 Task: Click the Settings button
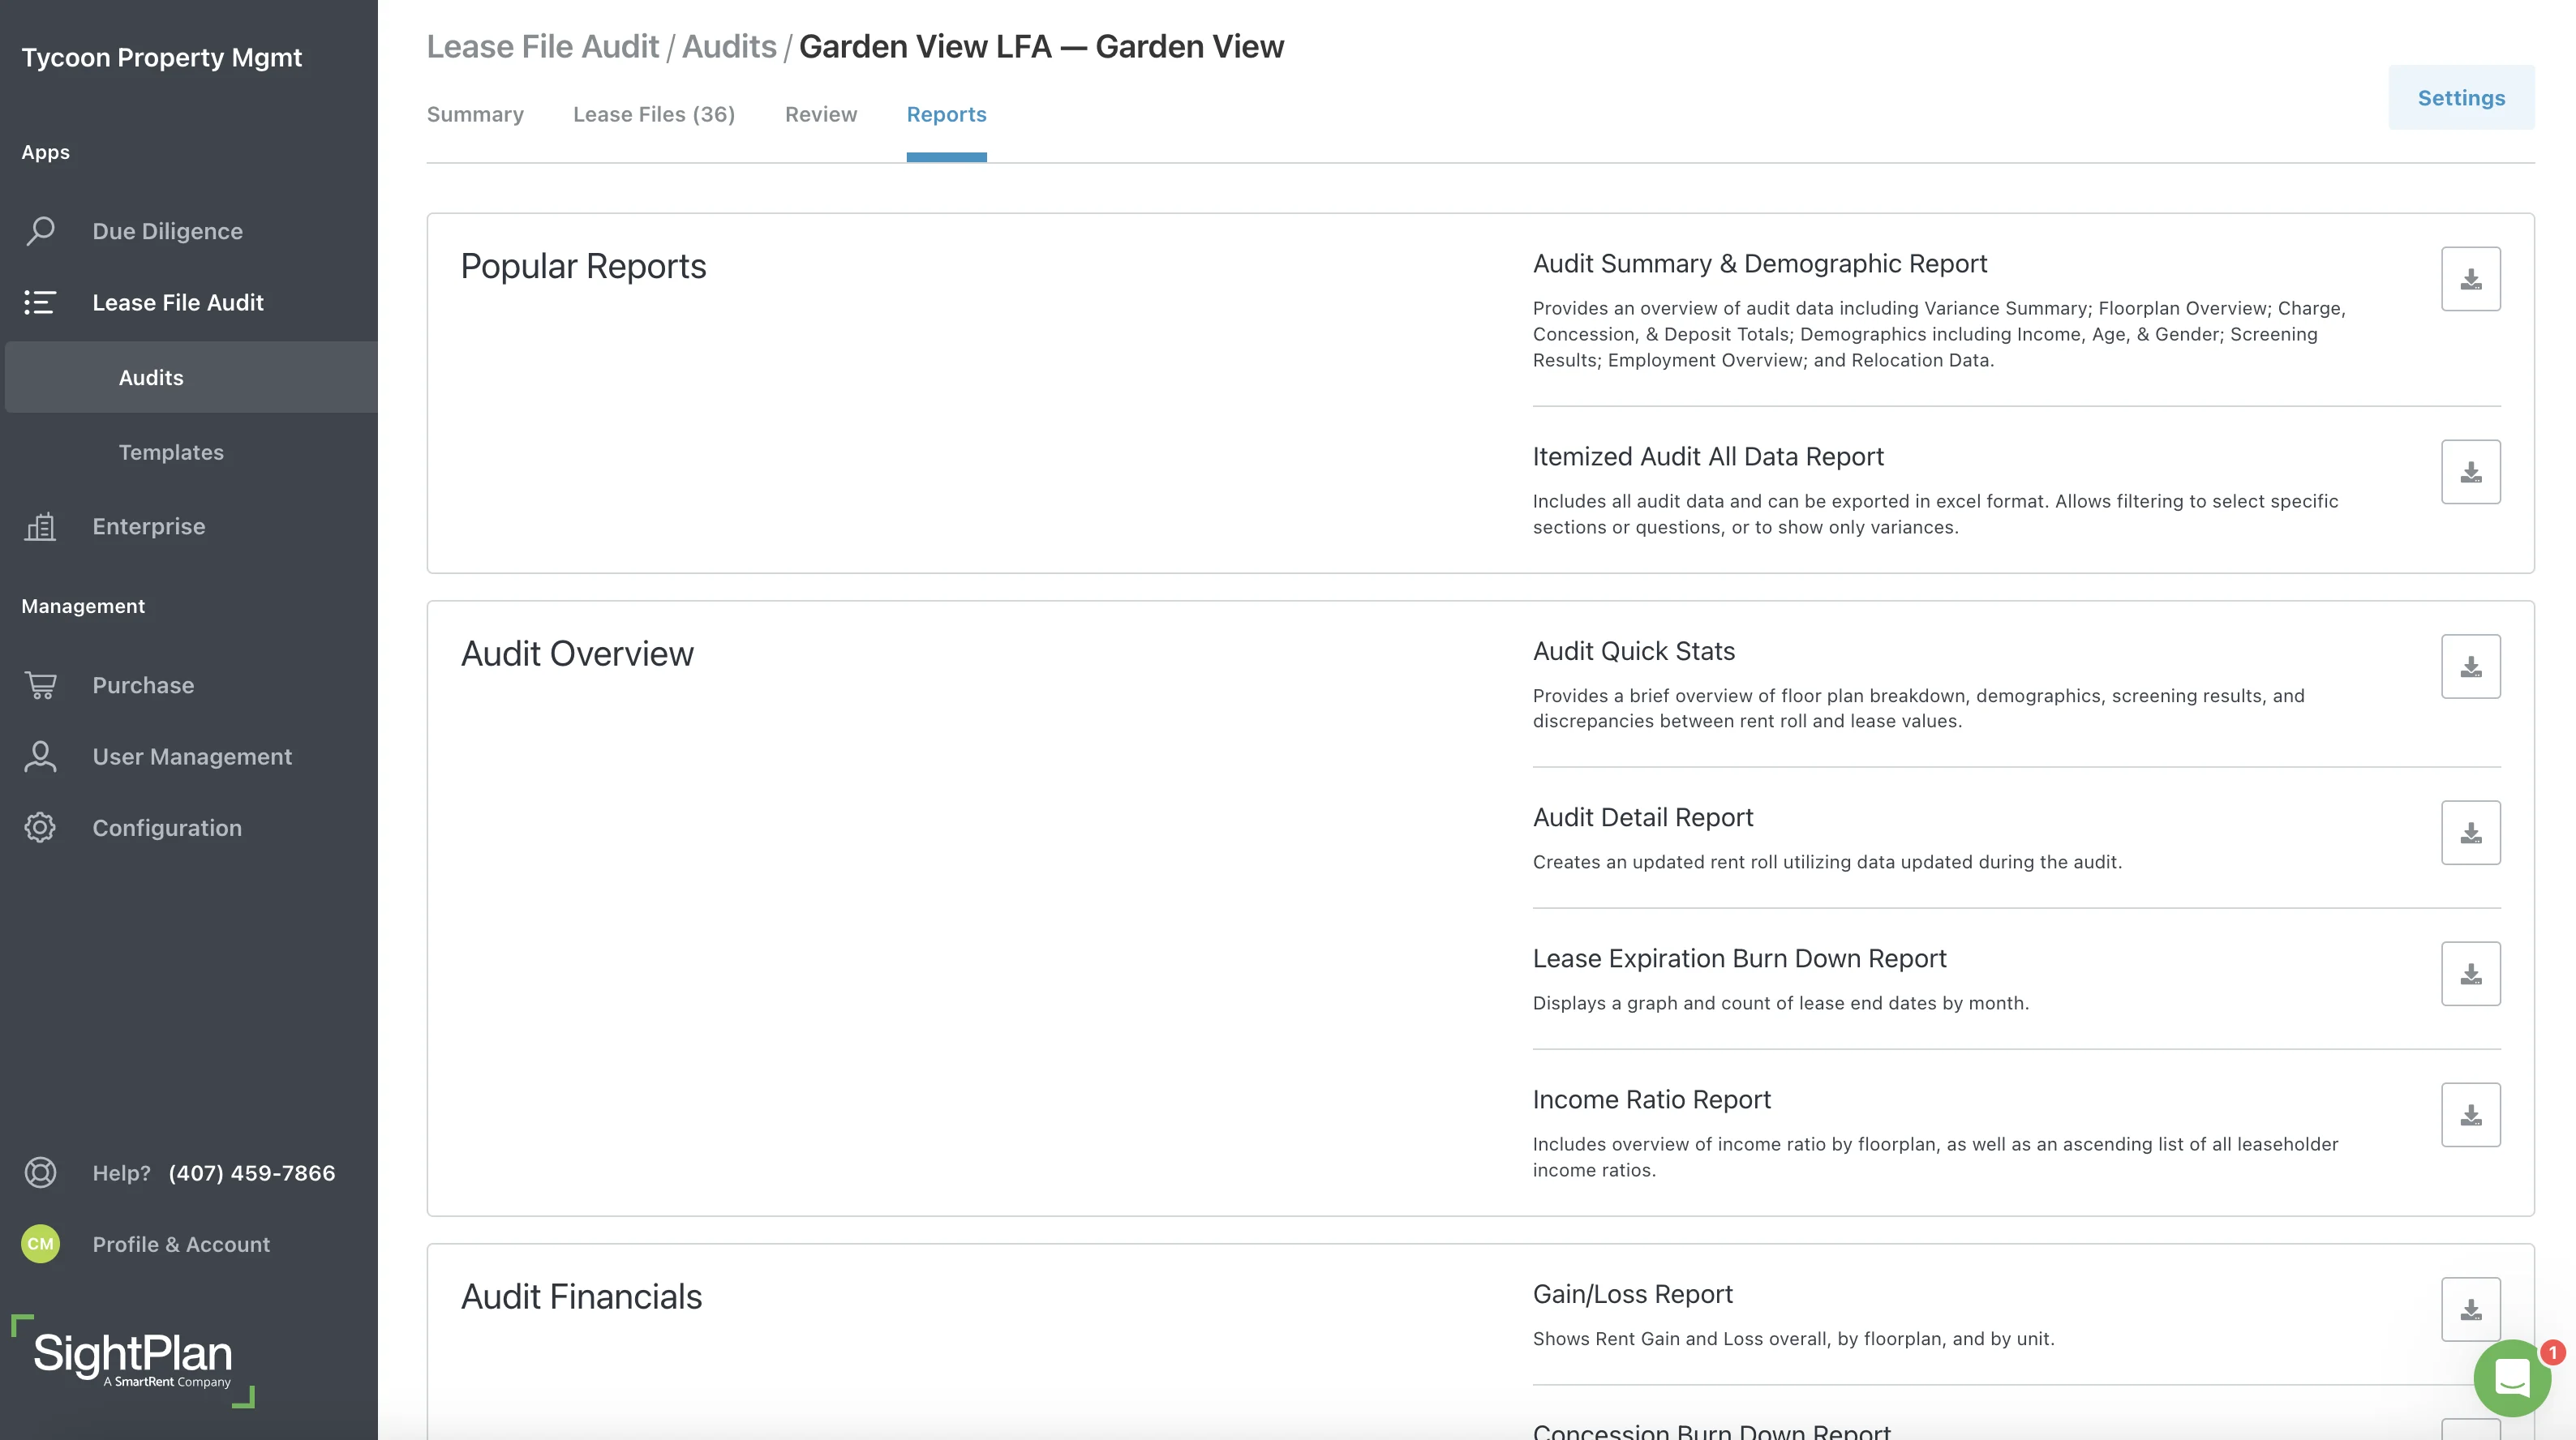tap(2461, 98)
